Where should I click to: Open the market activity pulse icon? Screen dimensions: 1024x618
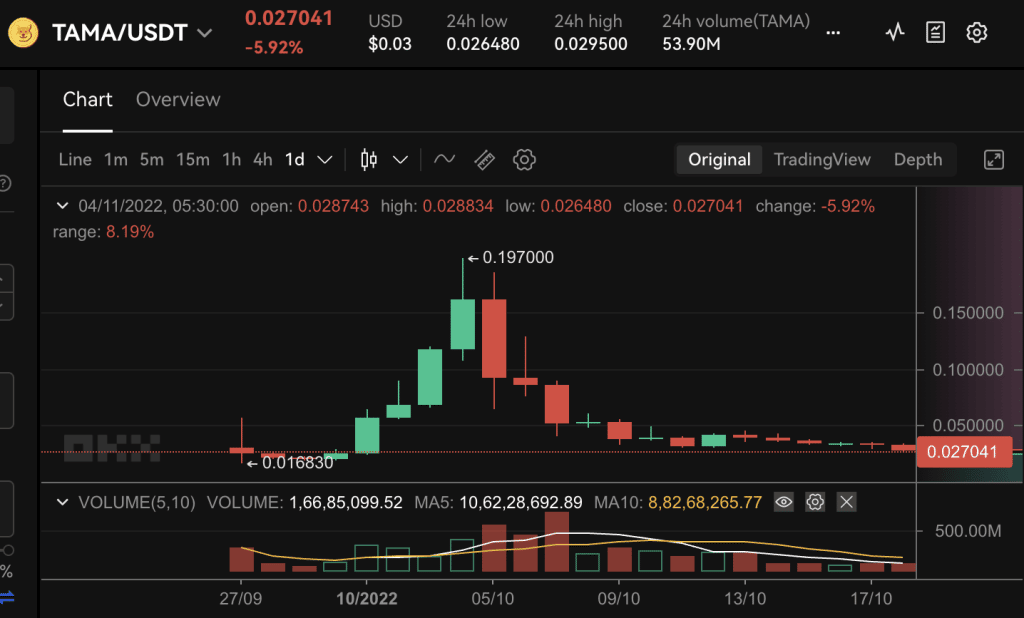coord(895,33)
